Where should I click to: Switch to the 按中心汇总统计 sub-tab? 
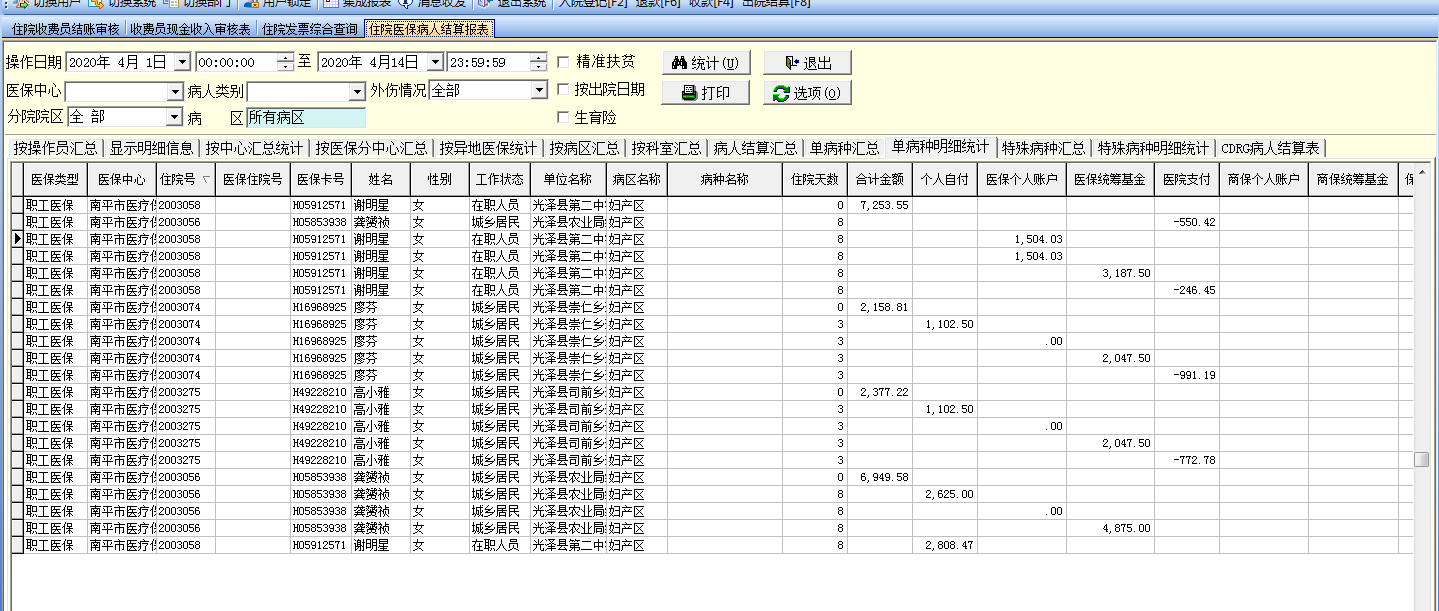coord(254,148)
